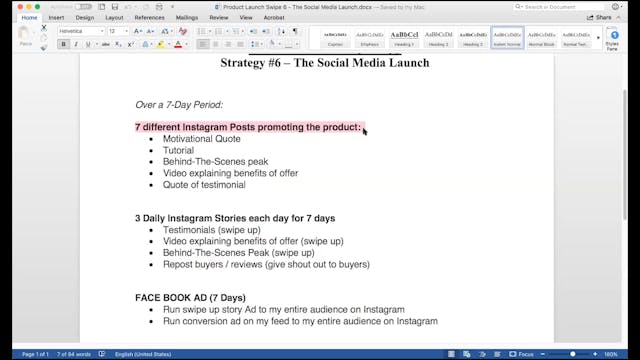
Task: Open the Acrobat ribbon tab
Action: pyautogui.click(x=273, y=18)
